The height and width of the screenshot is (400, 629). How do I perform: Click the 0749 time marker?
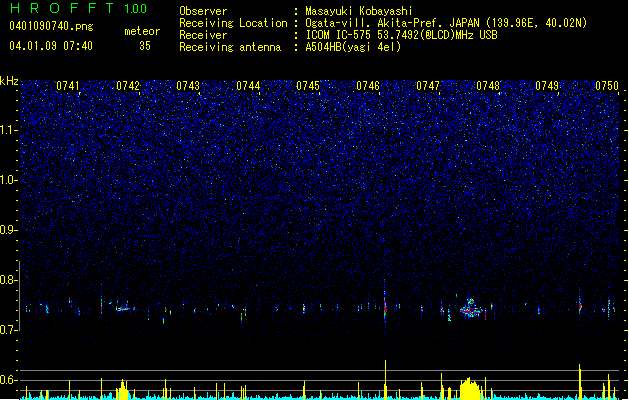click(547, 86)
